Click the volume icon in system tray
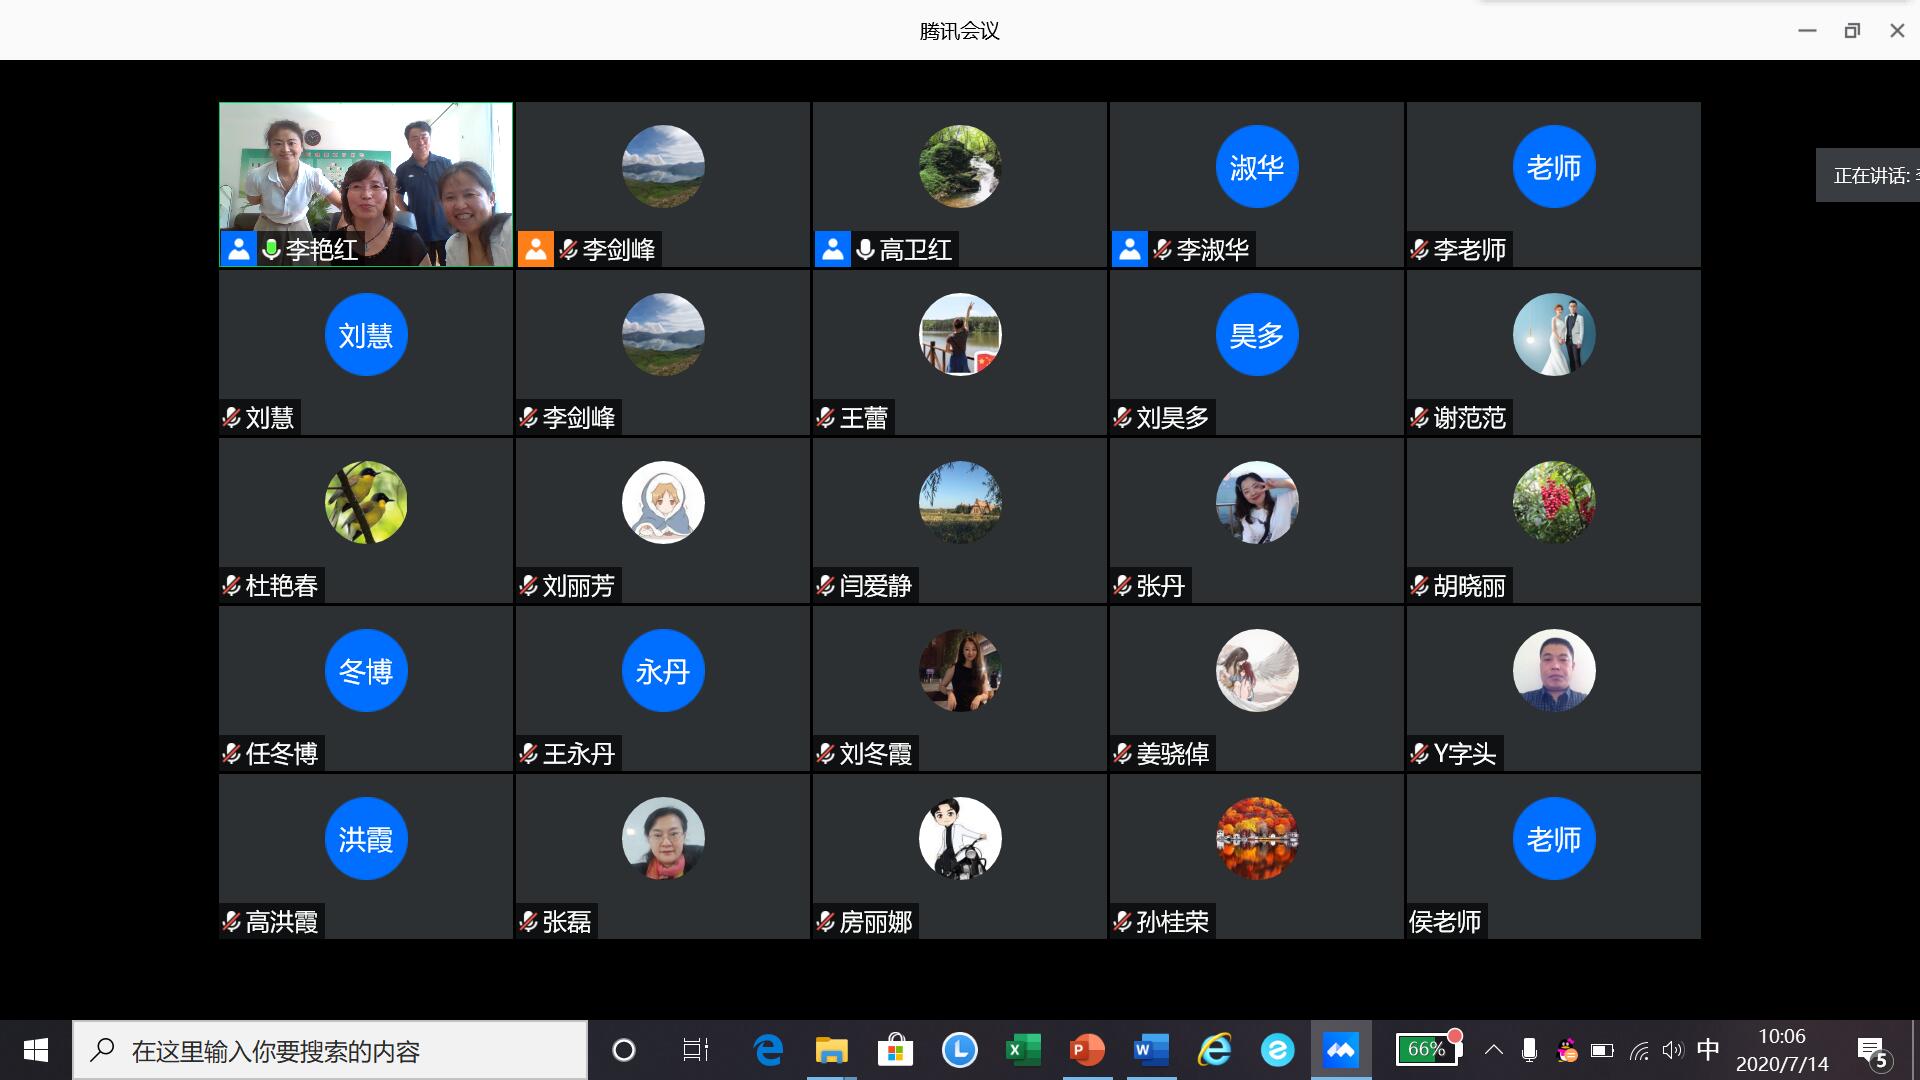1920x1080 pixels. [x=1672, y=1050]
